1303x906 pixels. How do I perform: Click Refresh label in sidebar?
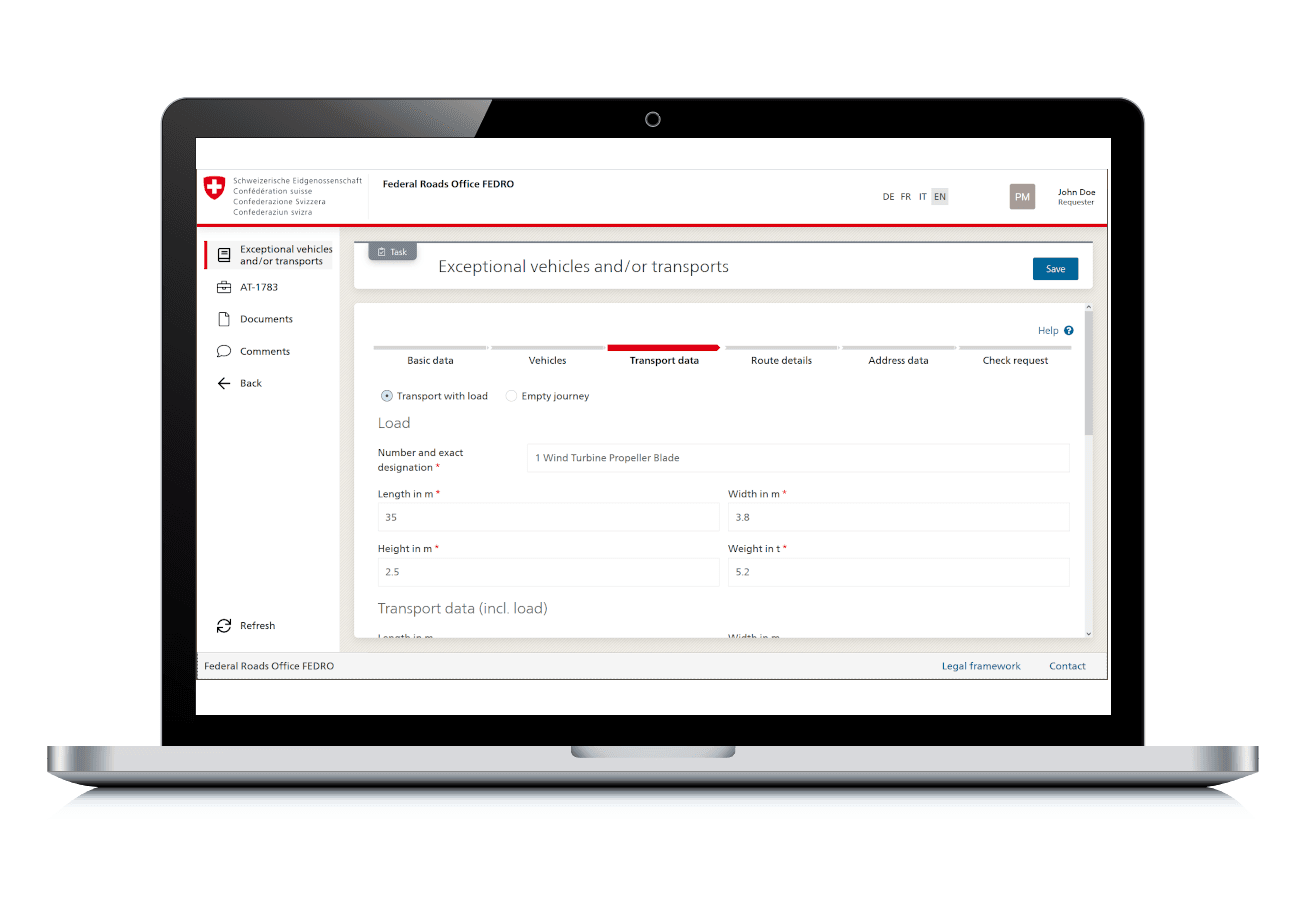tap(257, 625)
